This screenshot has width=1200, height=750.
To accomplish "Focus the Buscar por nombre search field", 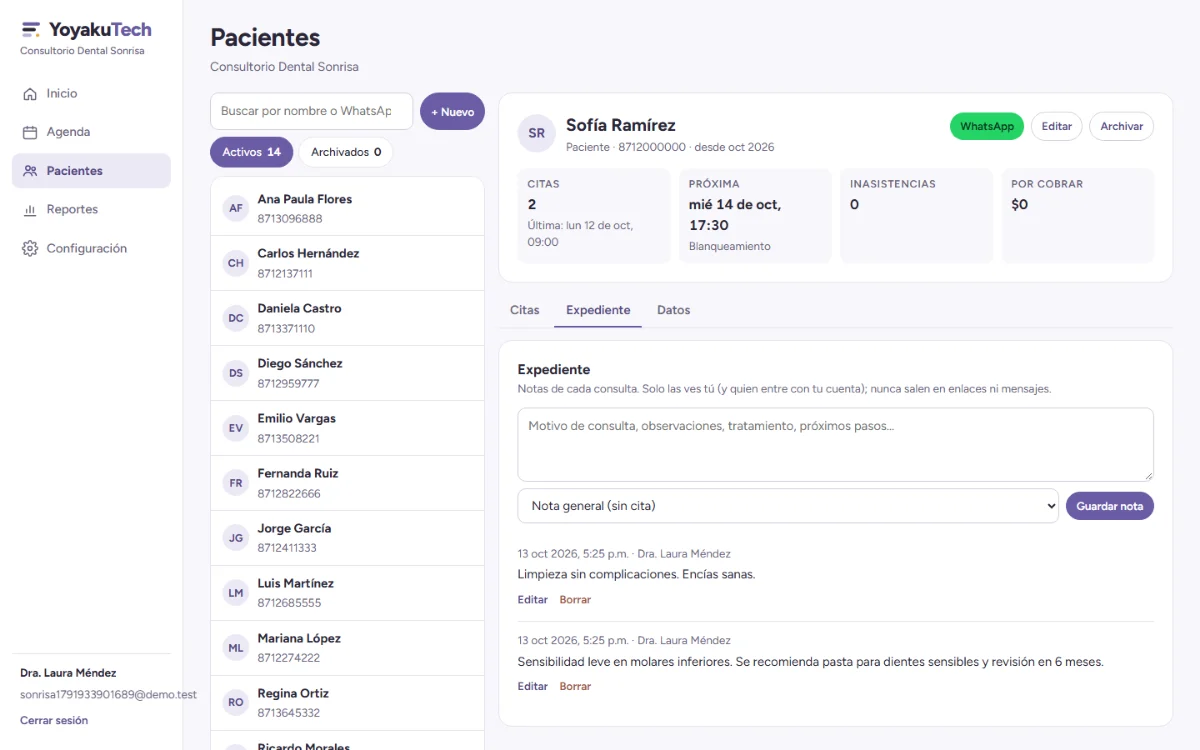I will (x=311, y=111).
